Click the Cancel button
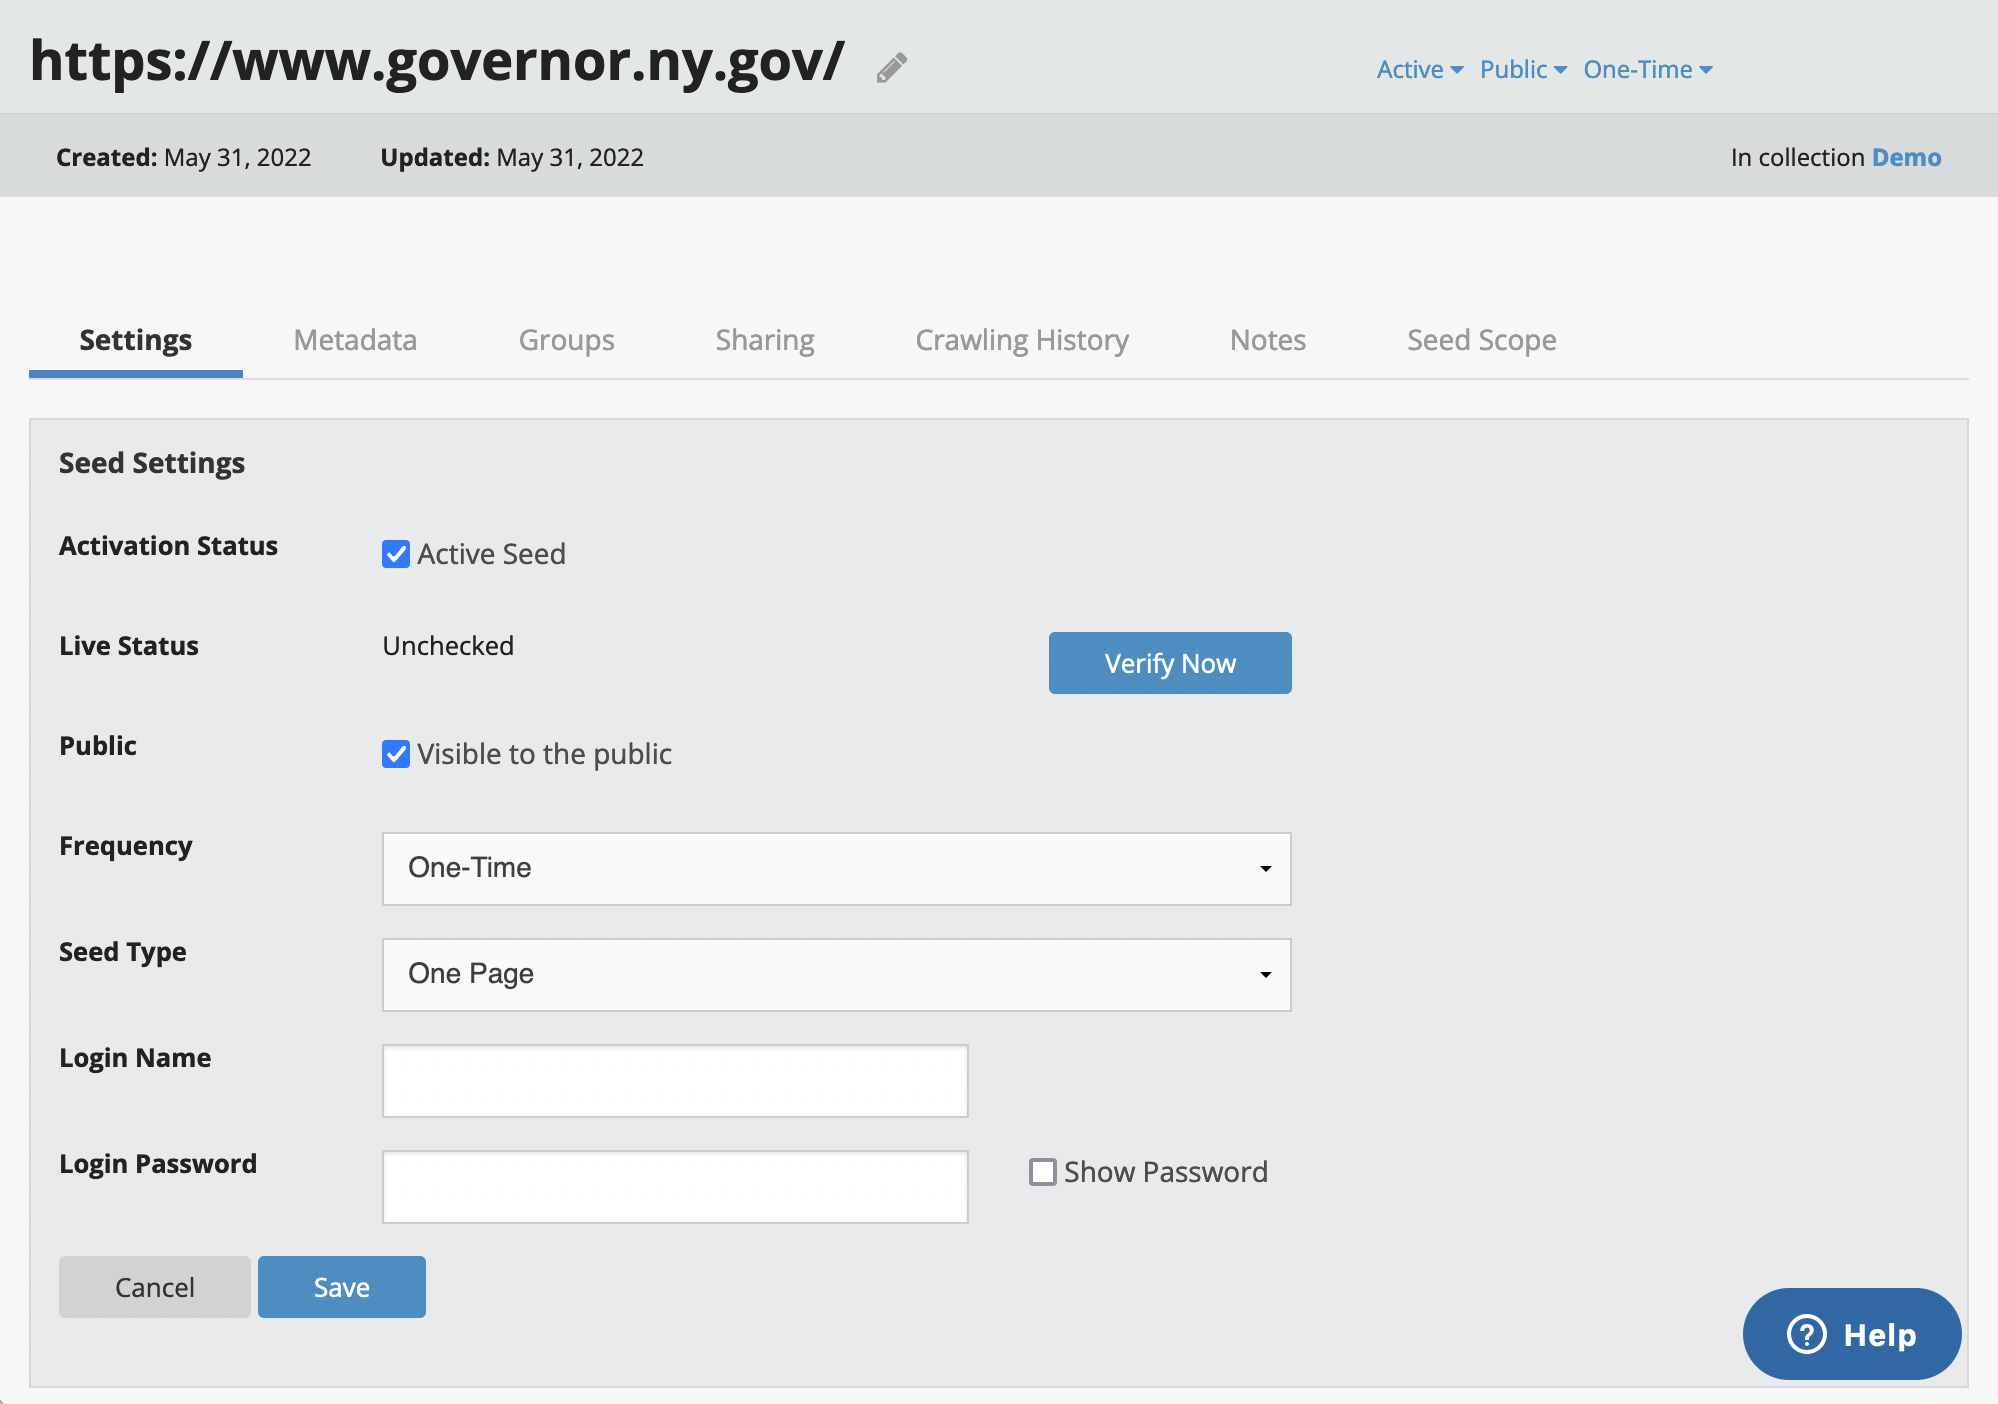The height and width of the screenshot is (1404, 1998). pos(154,1287)
